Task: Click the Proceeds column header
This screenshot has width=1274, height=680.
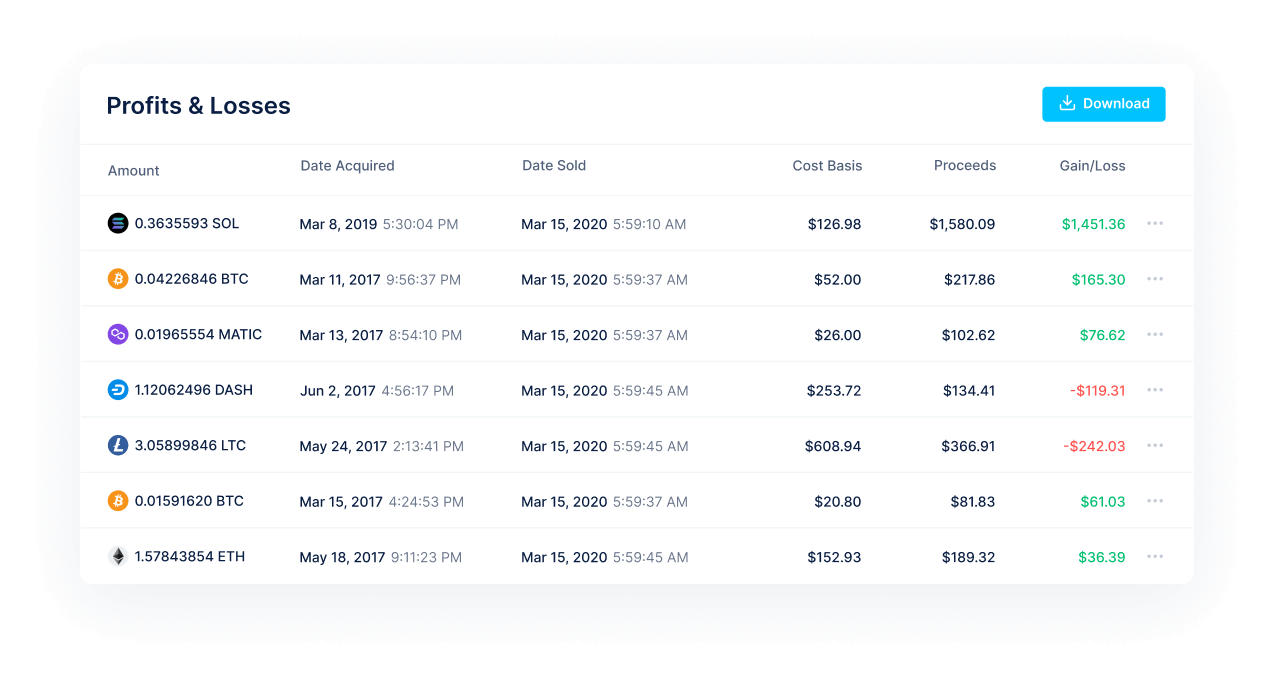Action: [964, 166]
